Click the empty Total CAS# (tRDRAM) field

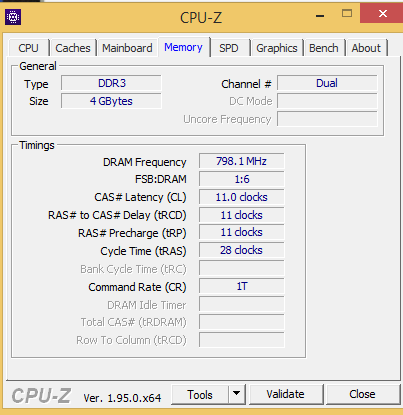tap(242, 322)
